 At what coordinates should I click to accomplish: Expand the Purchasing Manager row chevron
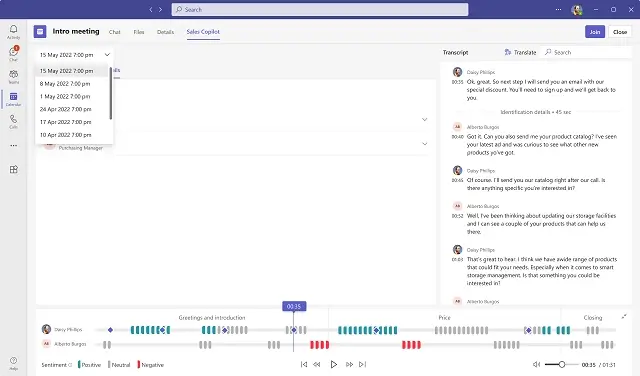[424, 144]
